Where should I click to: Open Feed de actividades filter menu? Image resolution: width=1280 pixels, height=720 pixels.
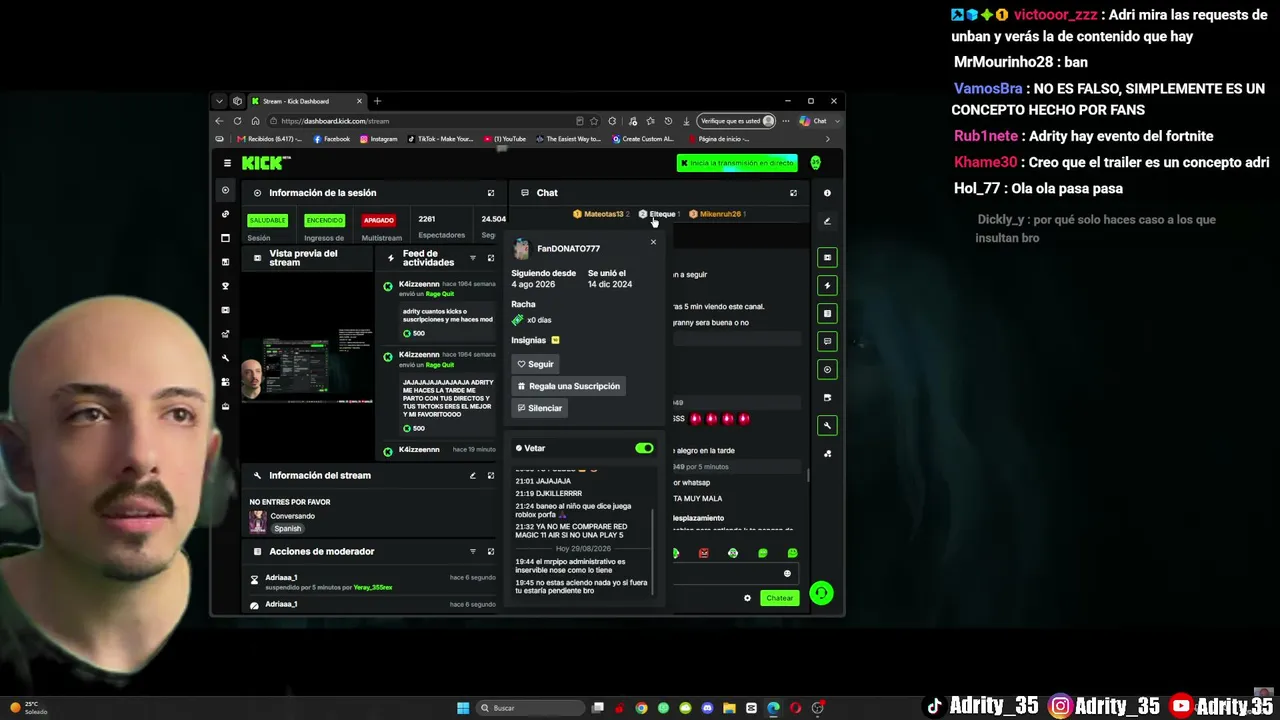click(473, 258)
